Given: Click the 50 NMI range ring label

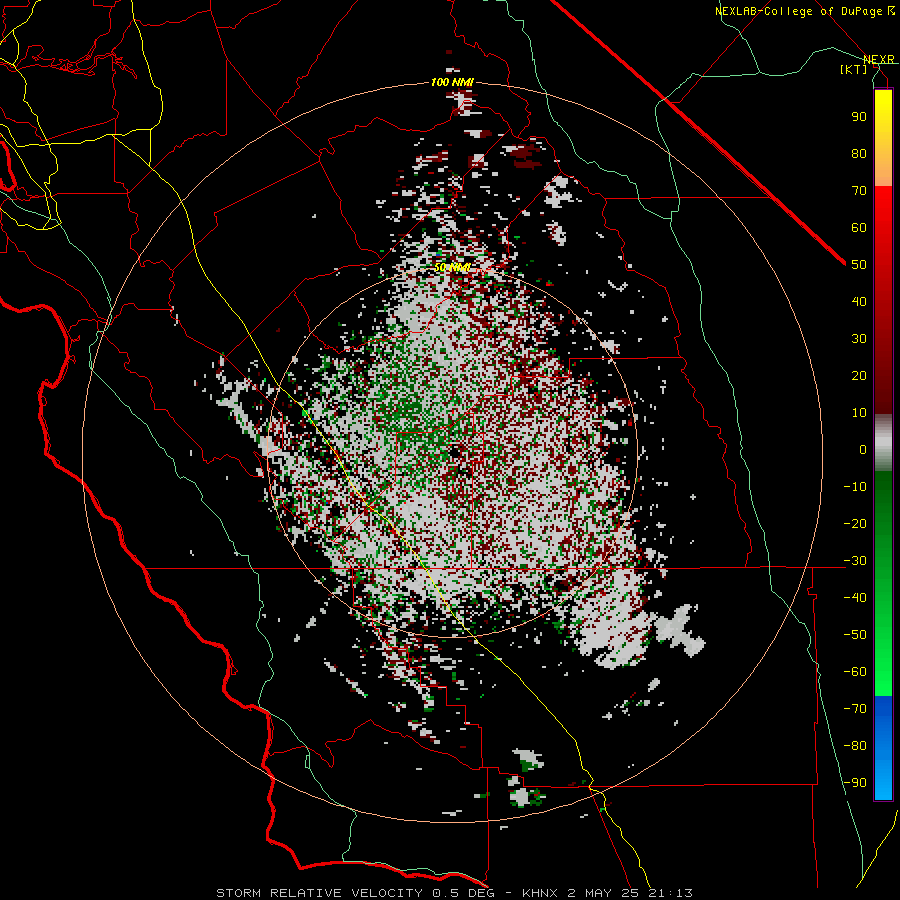Looking at the screenshot, I should [452, 267].
